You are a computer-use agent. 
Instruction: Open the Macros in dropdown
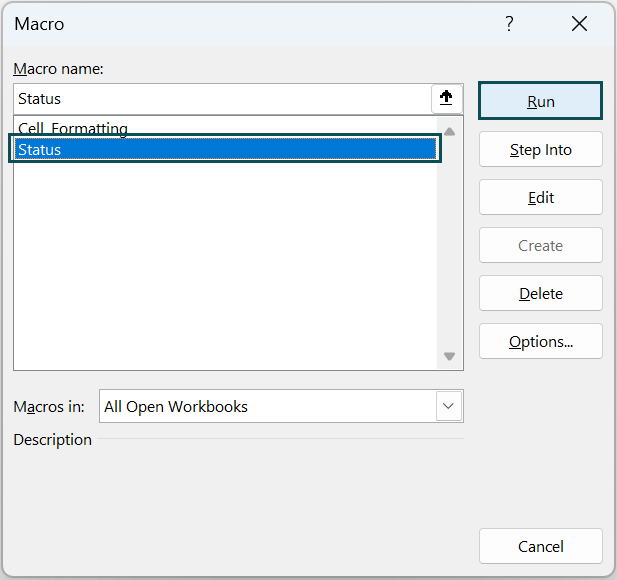coord(449,406)
